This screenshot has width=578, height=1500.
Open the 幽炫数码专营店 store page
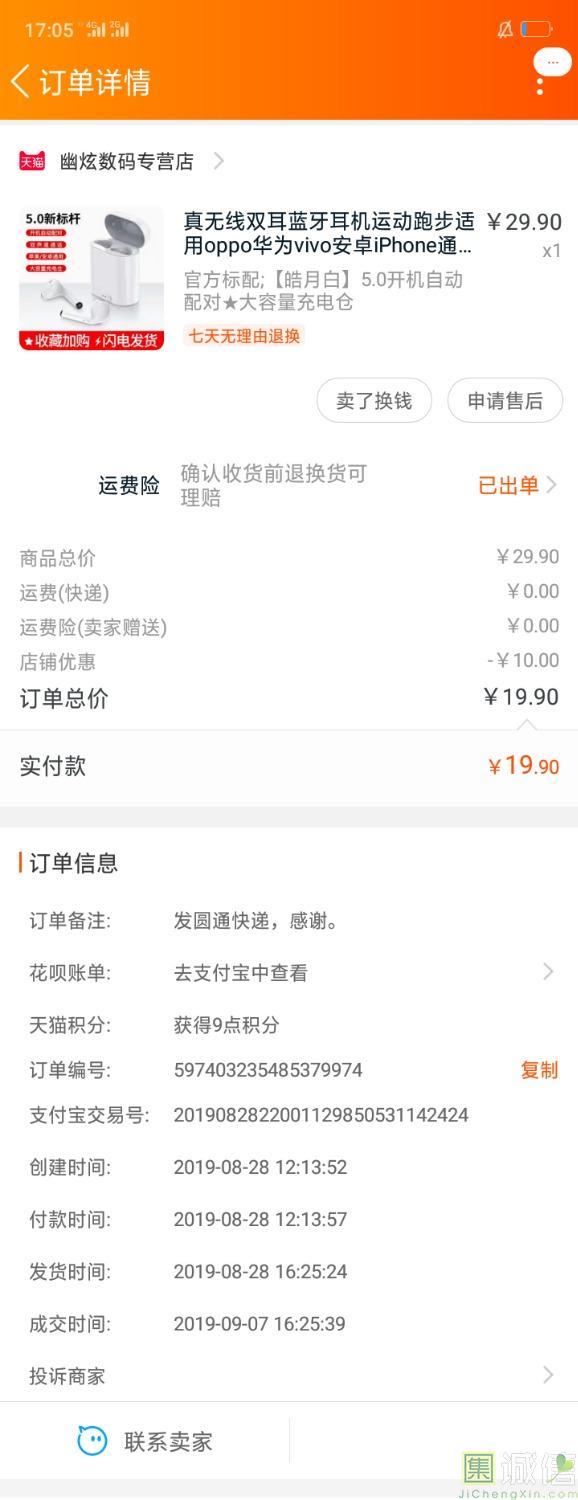click(x=127, y=161)
